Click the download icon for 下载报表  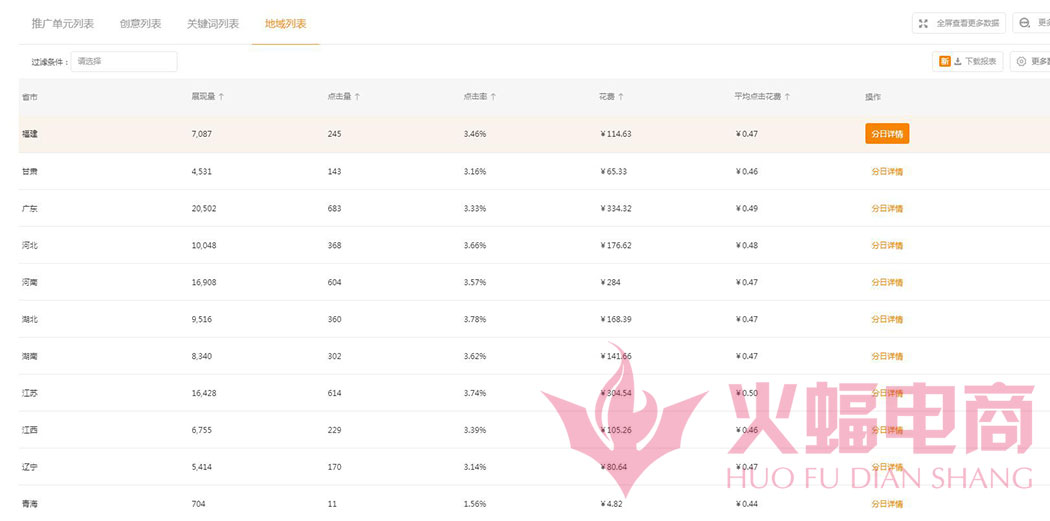click(x=958, y=62)
